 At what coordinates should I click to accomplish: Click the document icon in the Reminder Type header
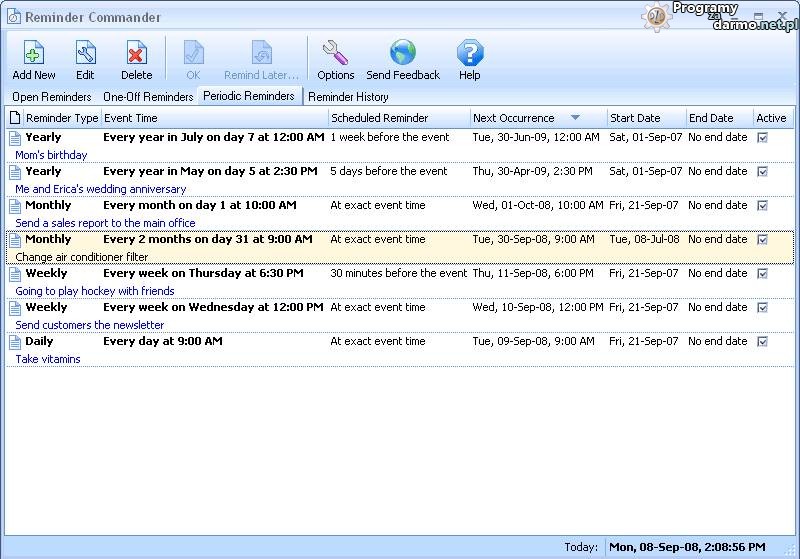coord(15,118)
